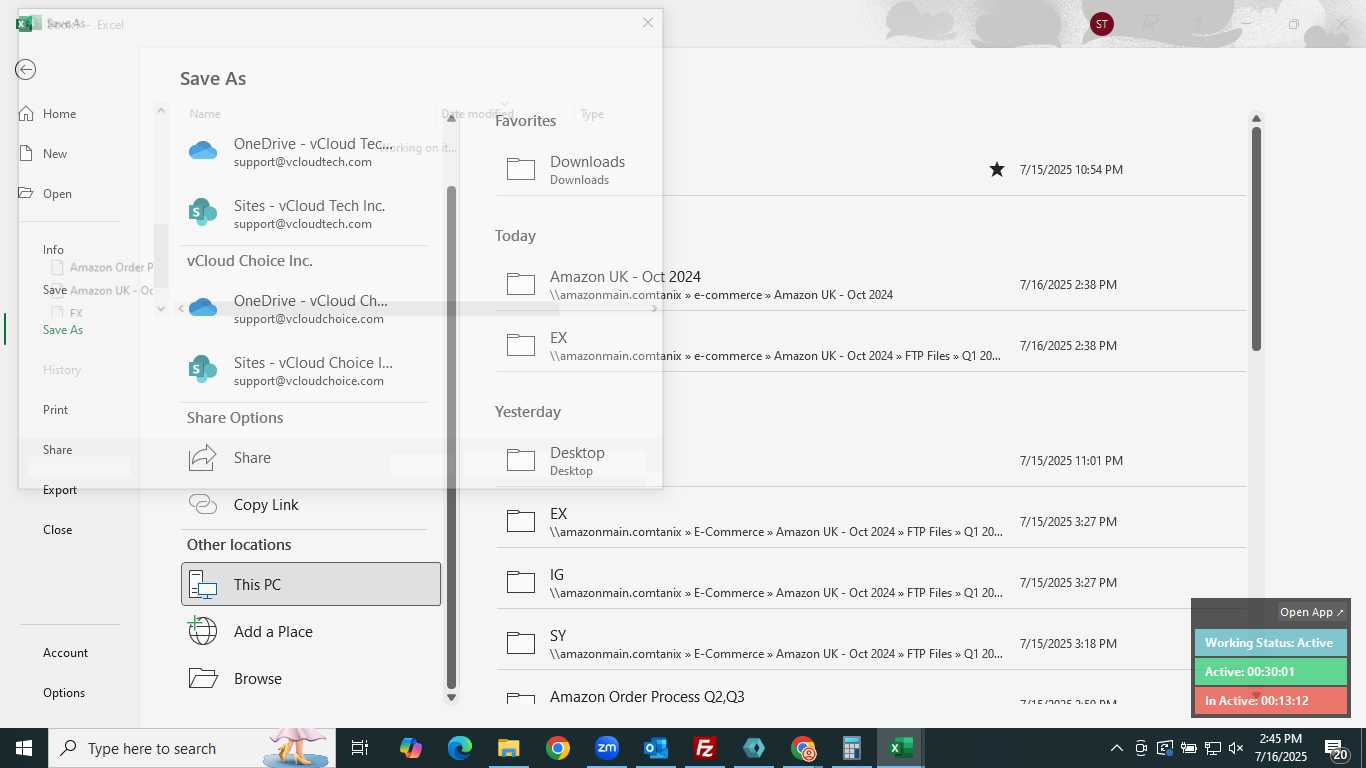The width and height of the screenshot is (1366, 768).
Task: Open Outlook from the taskbar
Action: click(656, 748)
